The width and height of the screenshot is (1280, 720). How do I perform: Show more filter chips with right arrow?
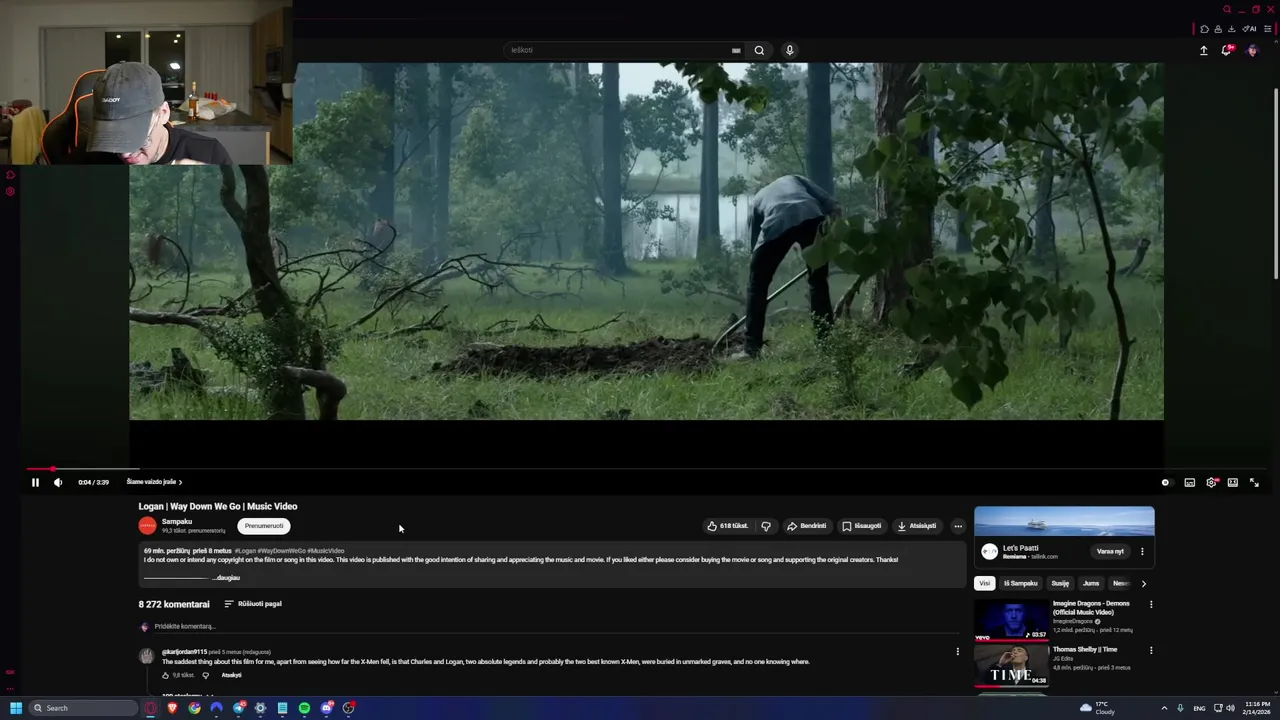pyautogui.click(x=1143, y=583)
